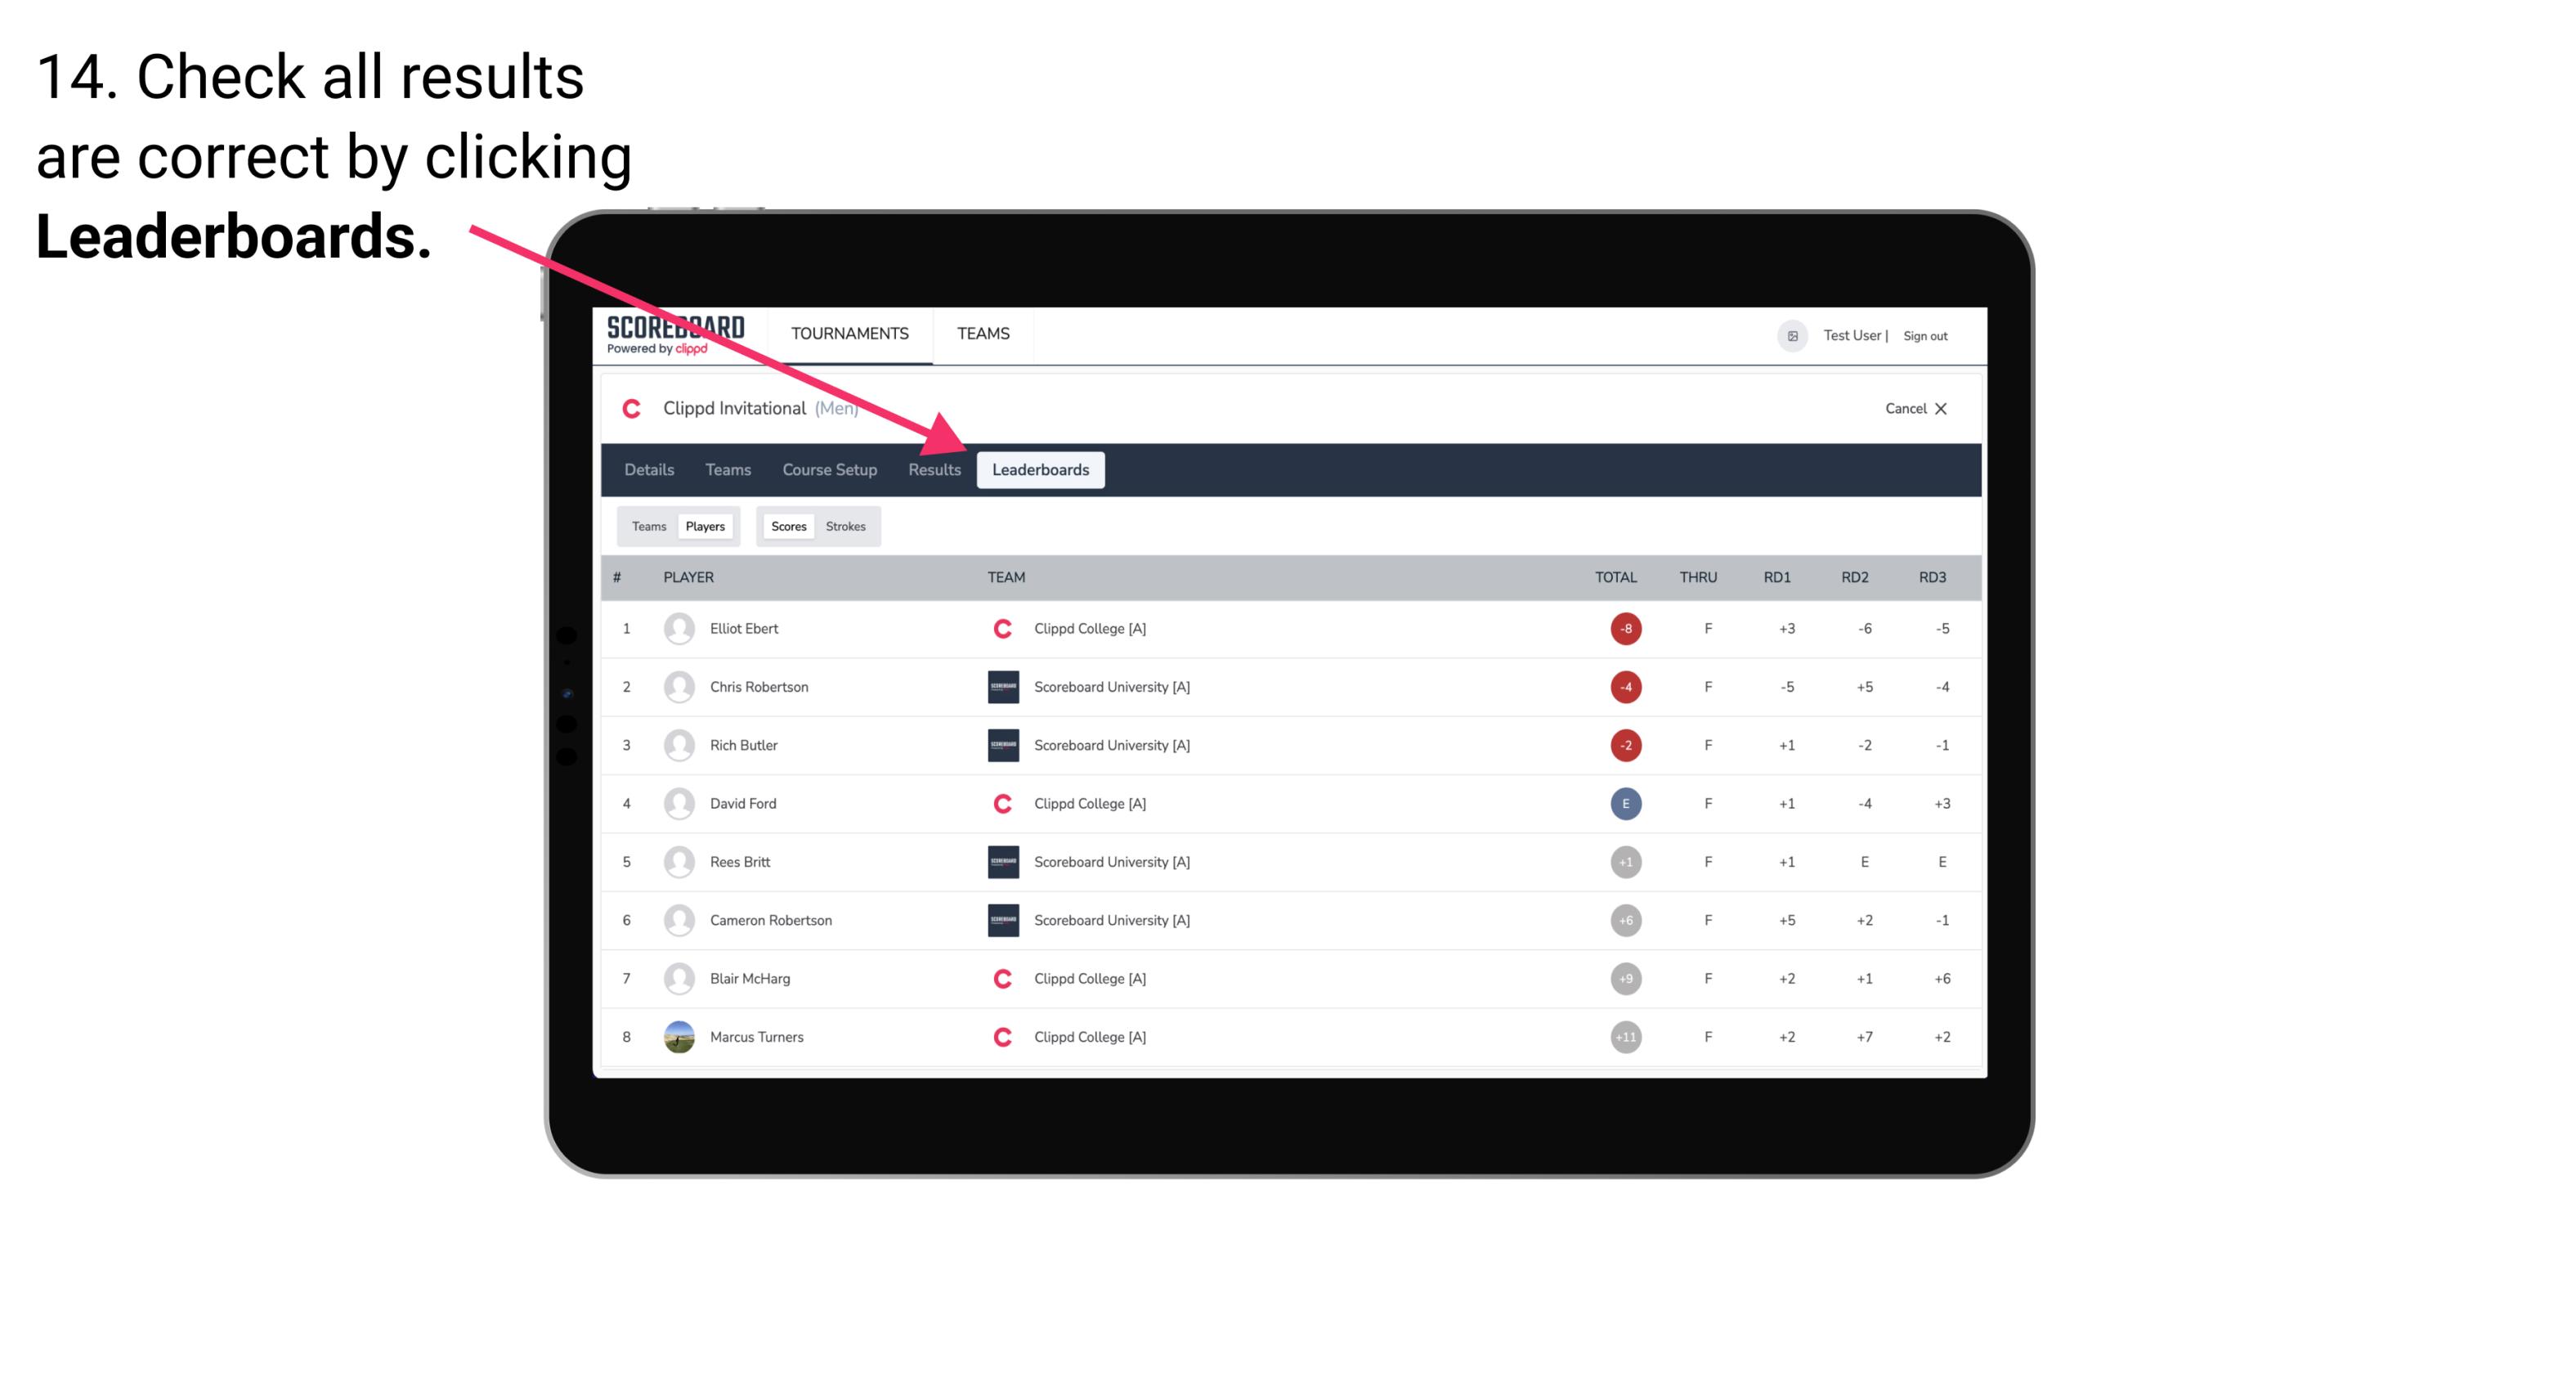The height and width of the screenshot is (1386, 2576).
Task: Click the TOURNAMENTS navigation button
Action: tap(851, 333)
